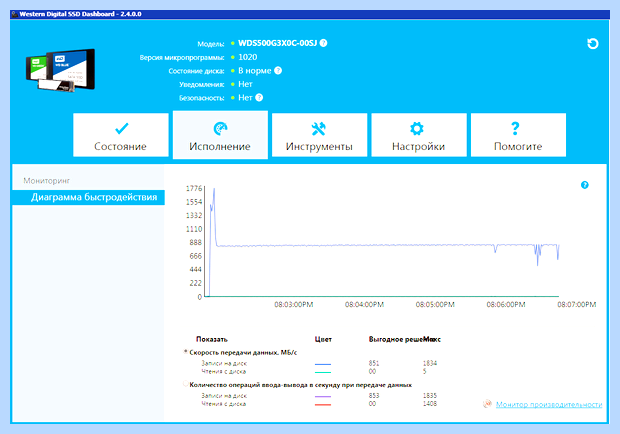Click the help icon beside Безопасность 'Нет'
The width and height of the screenshot is (620, 434).
[259, 98]
